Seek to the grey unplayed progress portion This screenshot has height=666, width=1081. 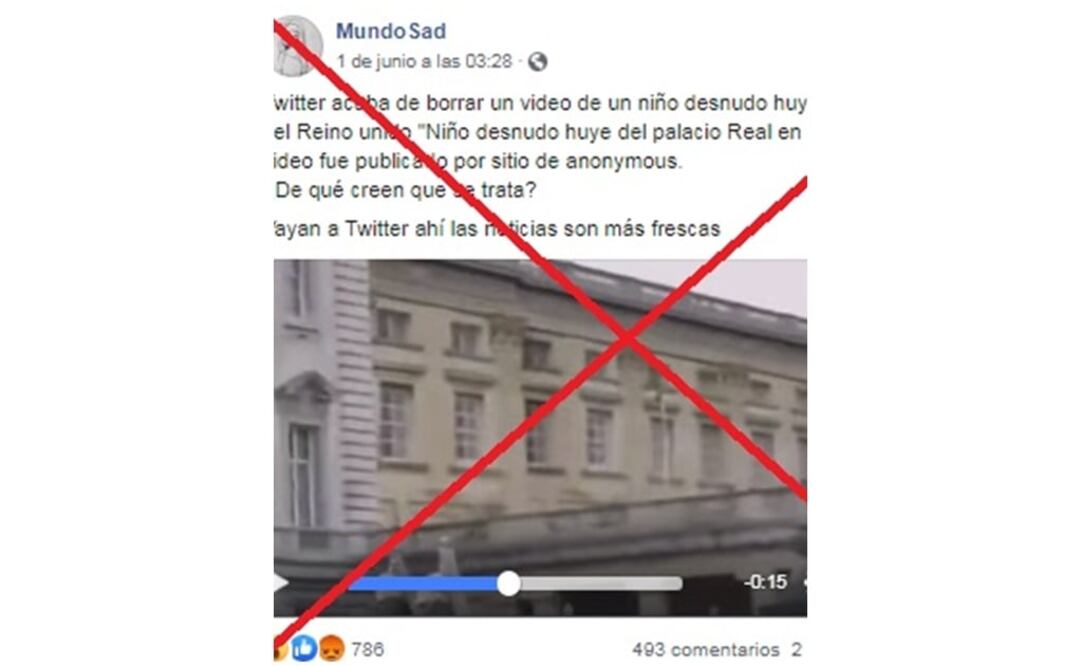tap(601, 584)
